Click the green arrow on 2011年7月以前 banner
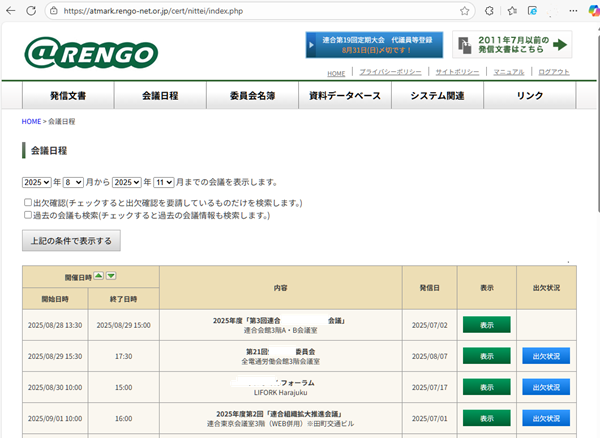The height and width of the screenshot is (438, 600). [560, 45]
